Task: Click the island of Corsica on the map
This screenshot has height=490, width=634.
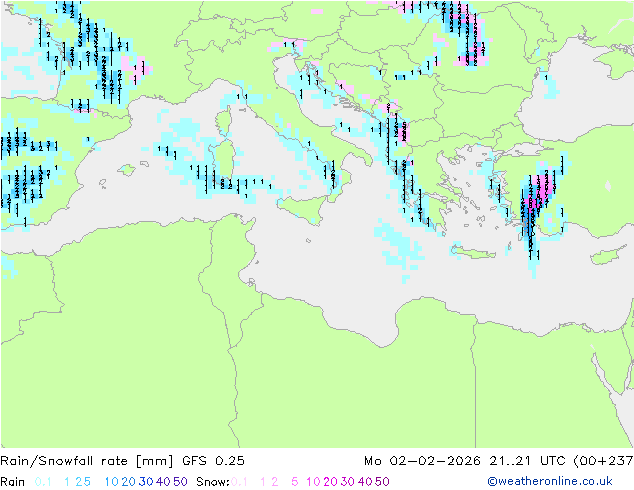Action: tap(223, 121)
